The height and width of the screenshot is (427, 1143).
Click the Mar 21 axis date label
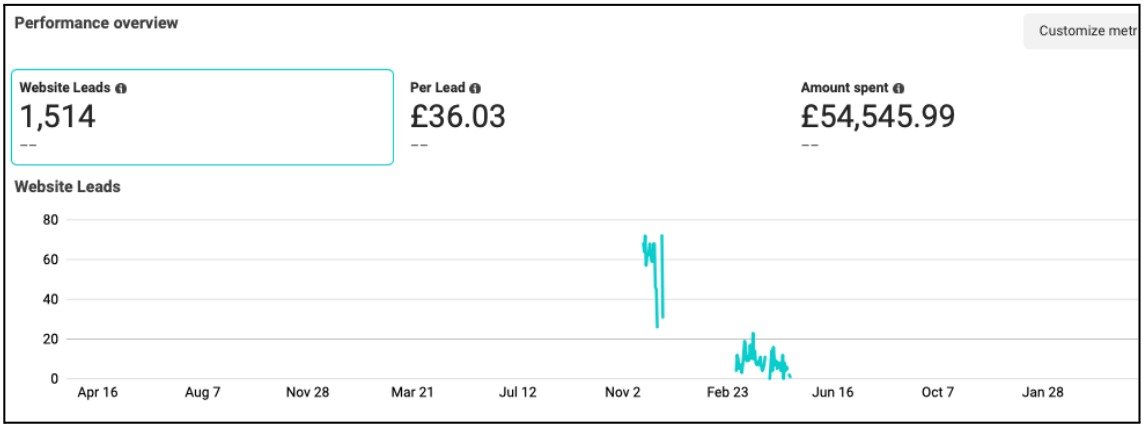coord(412,393)
